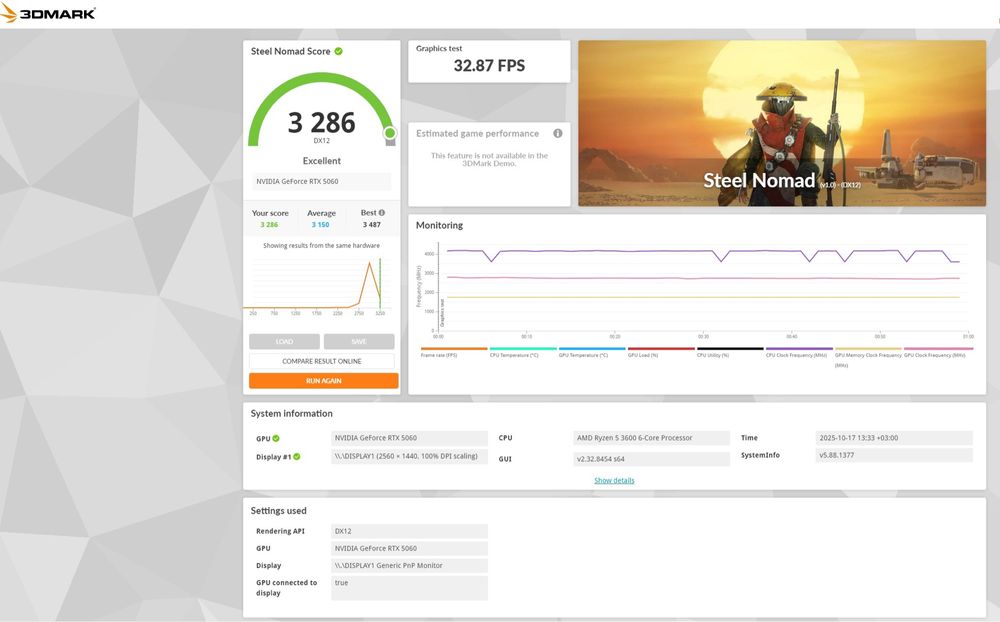Click NVIDIA GeForce RTX 5060 field under score
Image resolution: width=1000 pixels, height=622 pixels.
pos(321,181)
